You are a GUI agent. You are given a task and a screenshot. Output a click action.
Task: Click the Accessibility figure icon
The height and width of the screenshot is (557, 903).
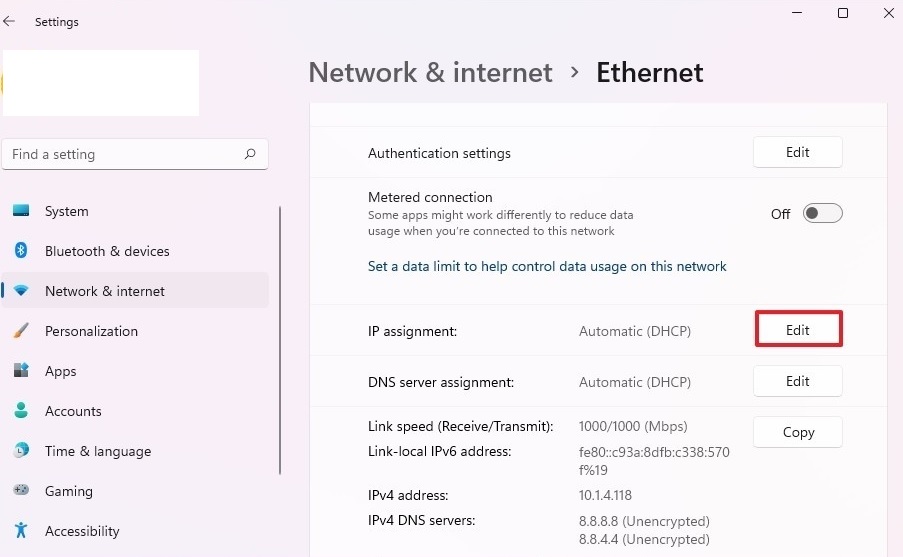[21, 531]
